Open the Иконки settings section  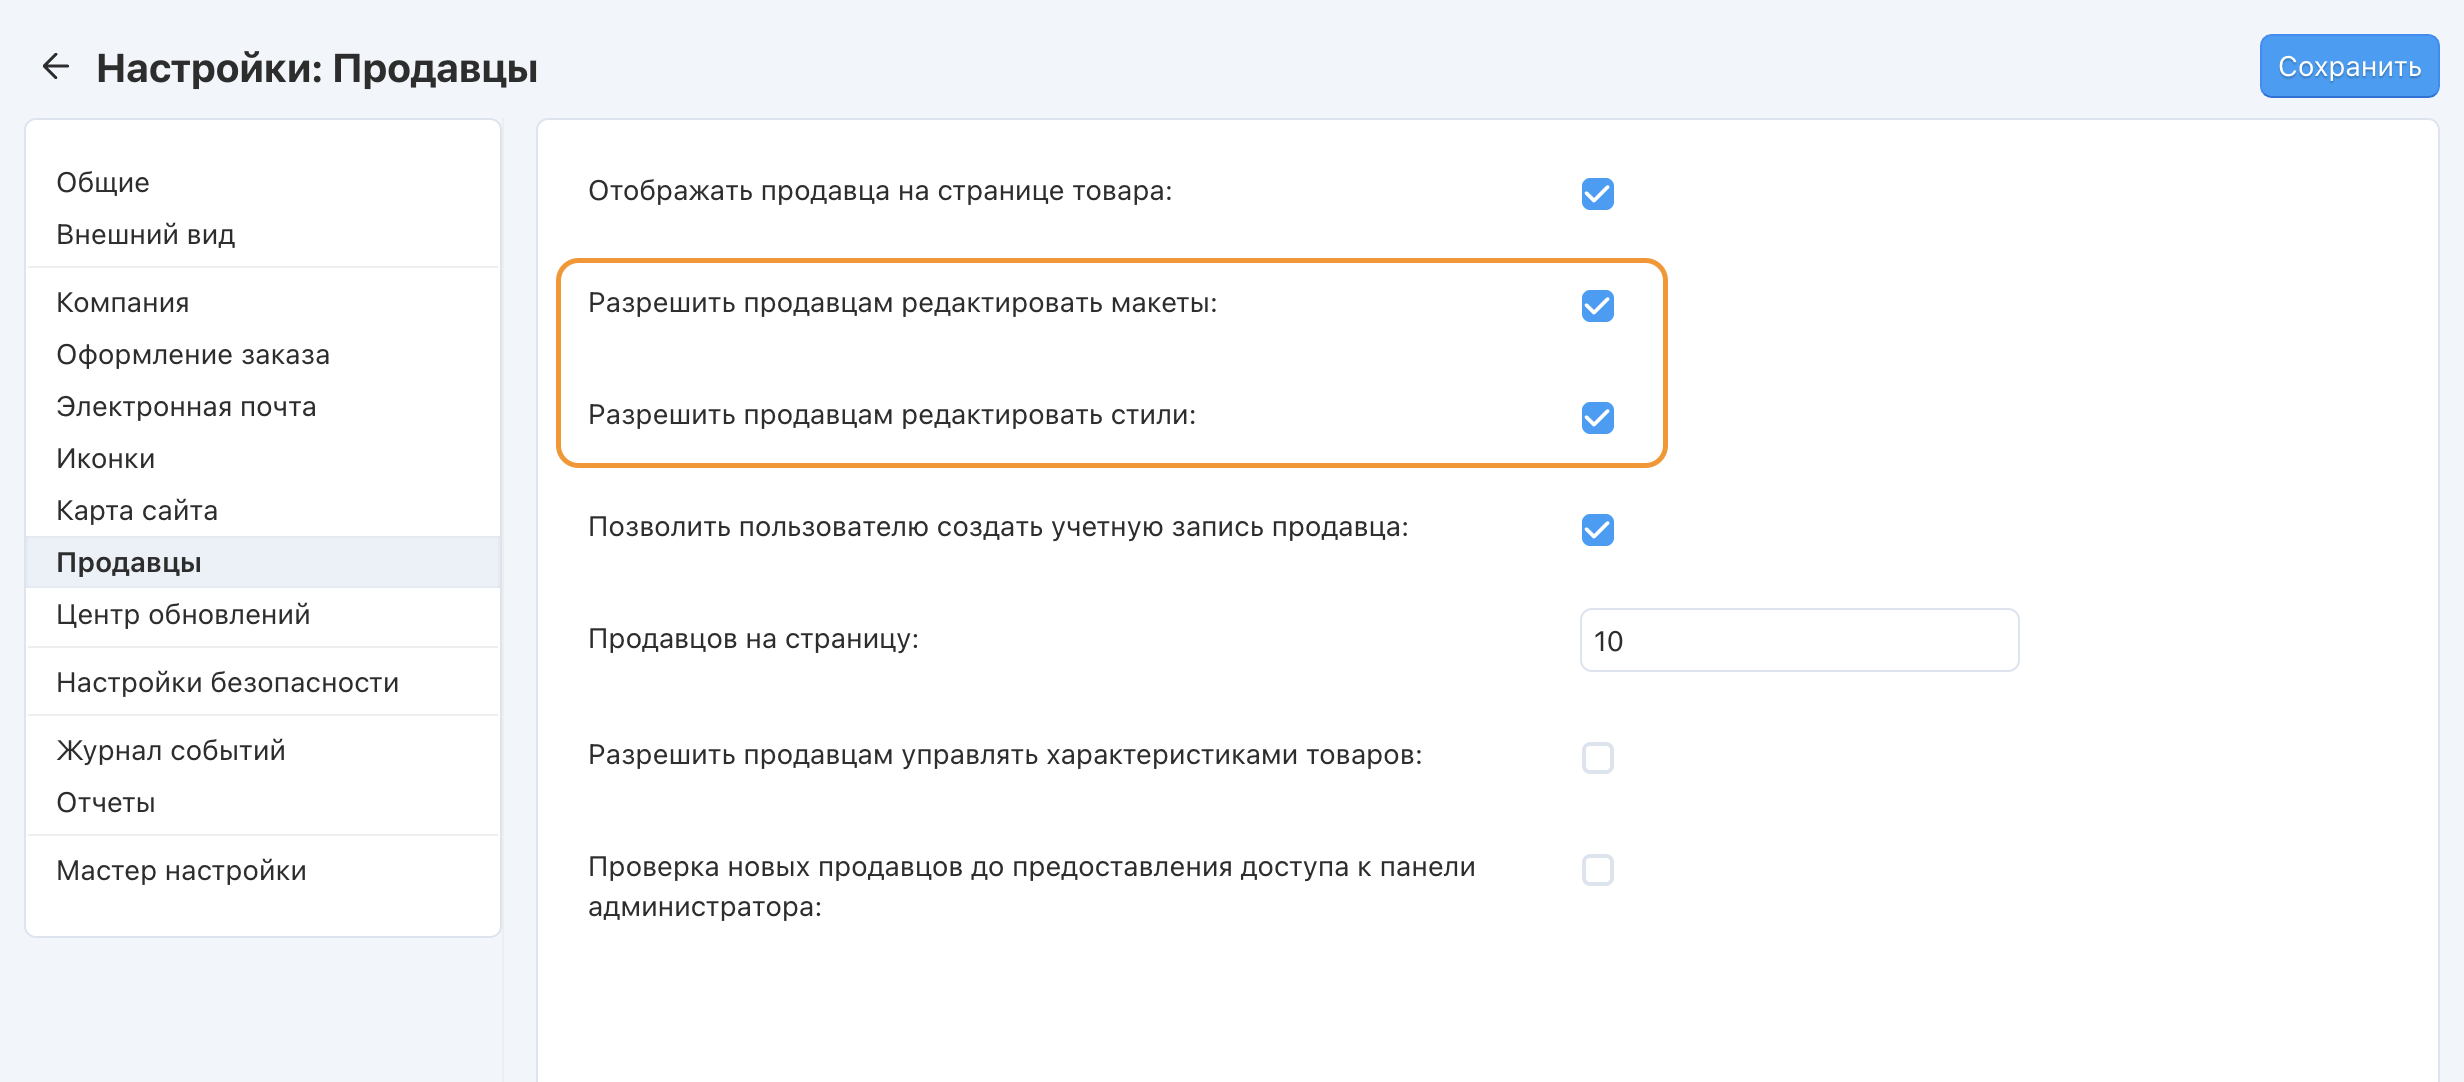pyautogui.click(x=106, y=459)
